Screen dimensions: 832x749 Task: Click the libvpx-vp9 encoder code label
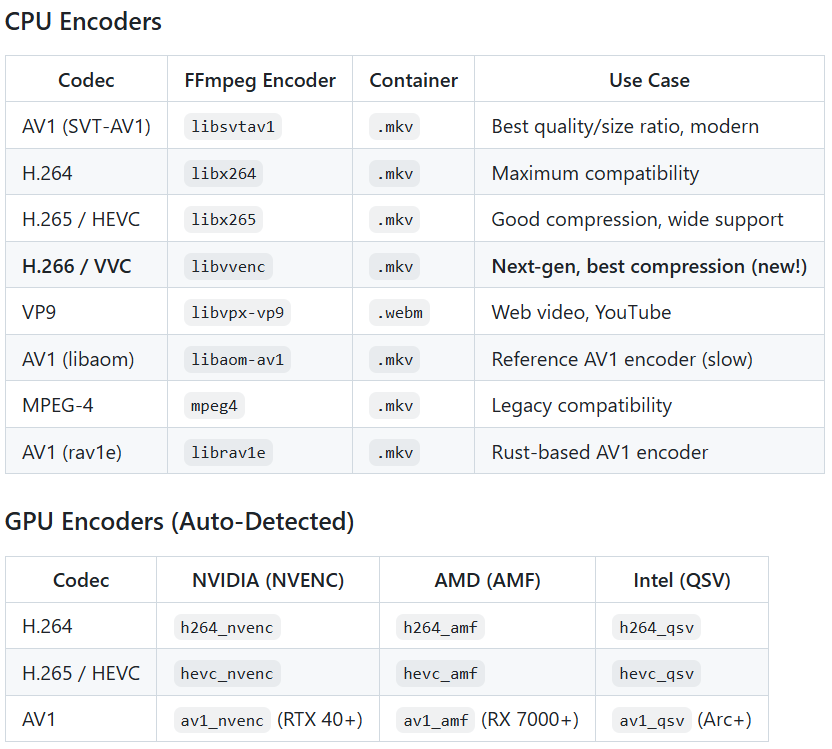[237, 313]
